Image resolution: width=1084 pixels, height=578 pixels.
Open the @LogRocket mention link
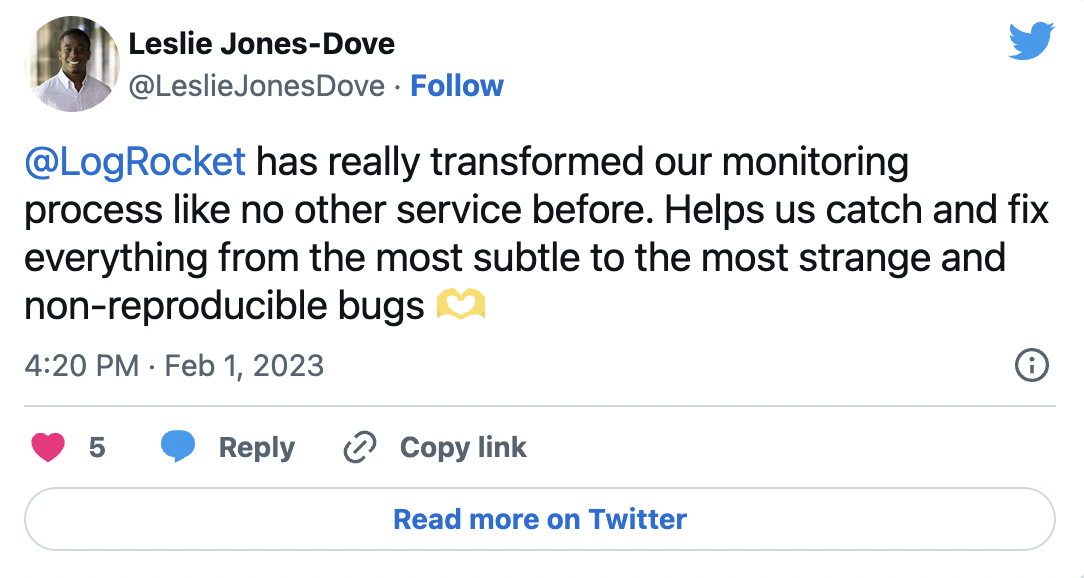[x=134, y=162]
